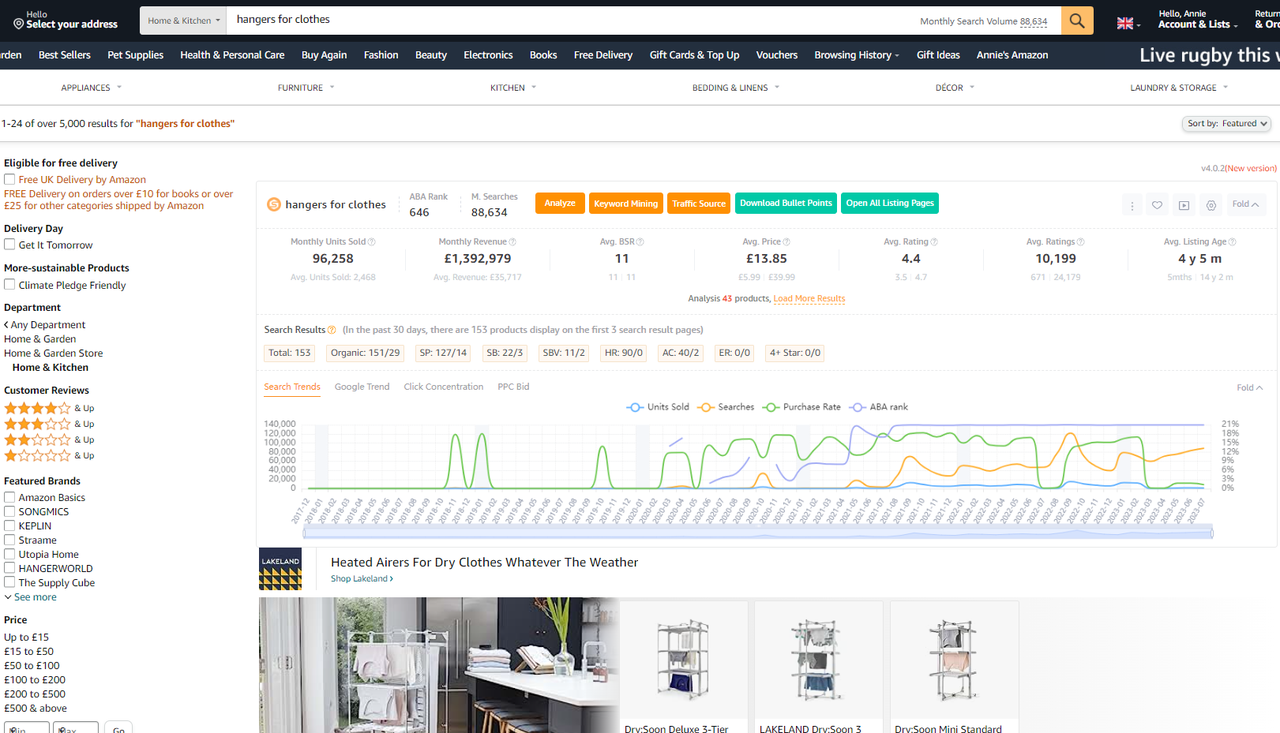Image resolution: width=1280 pixels, height=733 pixels.
Task: Check the KEPLIN brand filter
Action: pyautogui.click(x=9, y=526)
